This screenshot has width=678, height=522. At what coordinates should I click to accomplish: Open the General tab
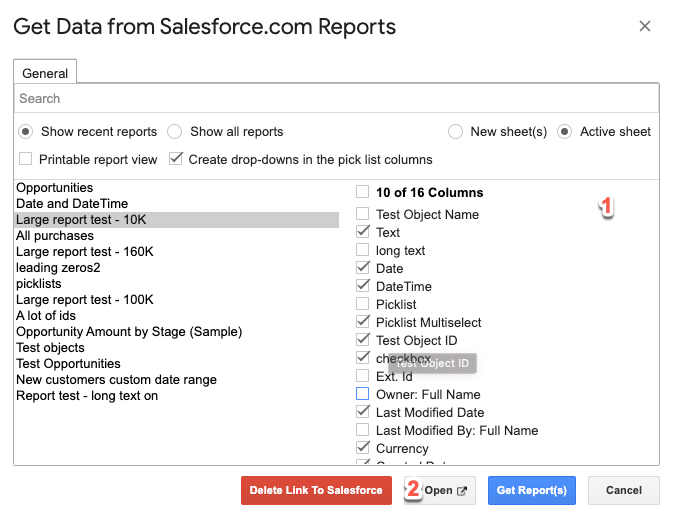[45, 73]
